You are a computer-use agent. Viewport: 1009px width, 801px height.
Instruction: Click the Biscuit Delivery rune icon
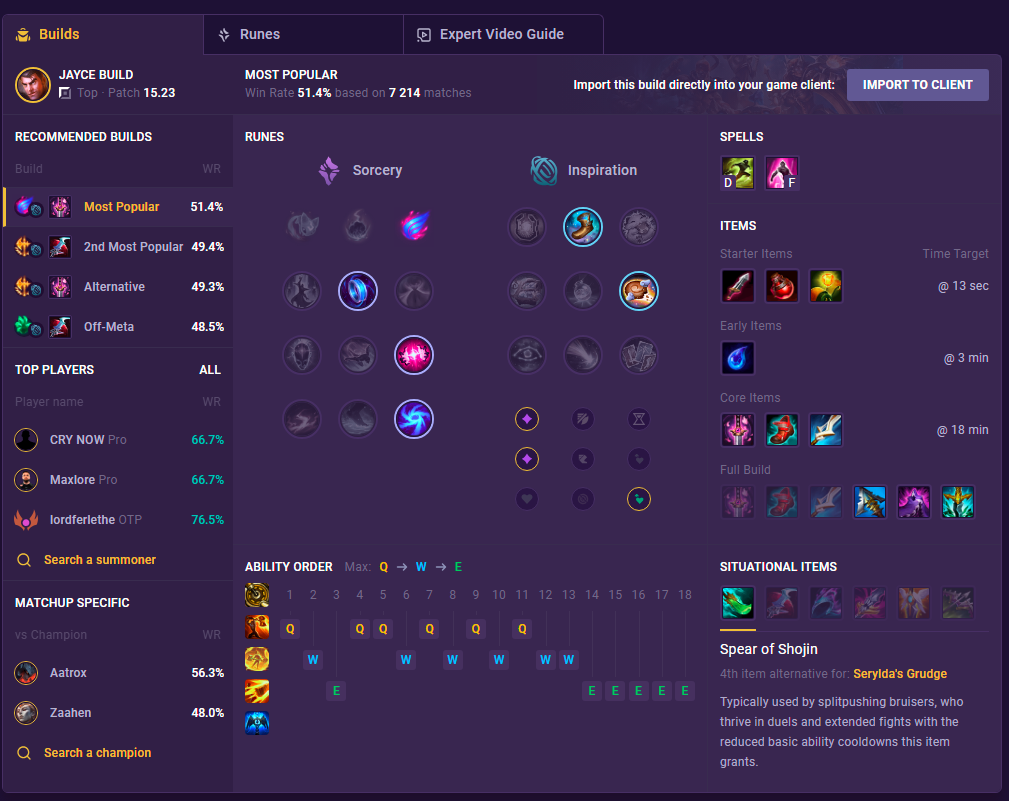638,291
